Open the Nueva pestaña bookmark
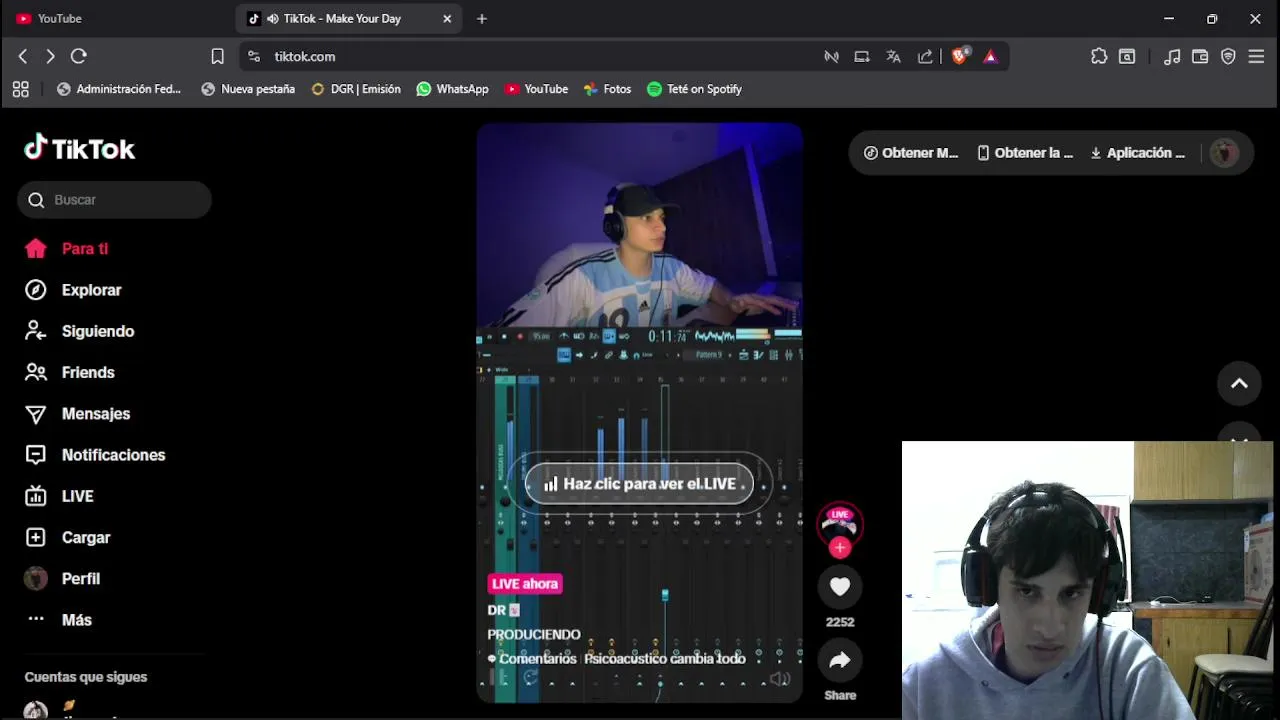This screenshot has width=1280, height=720. pyautogui.click(x=248, y=89)
